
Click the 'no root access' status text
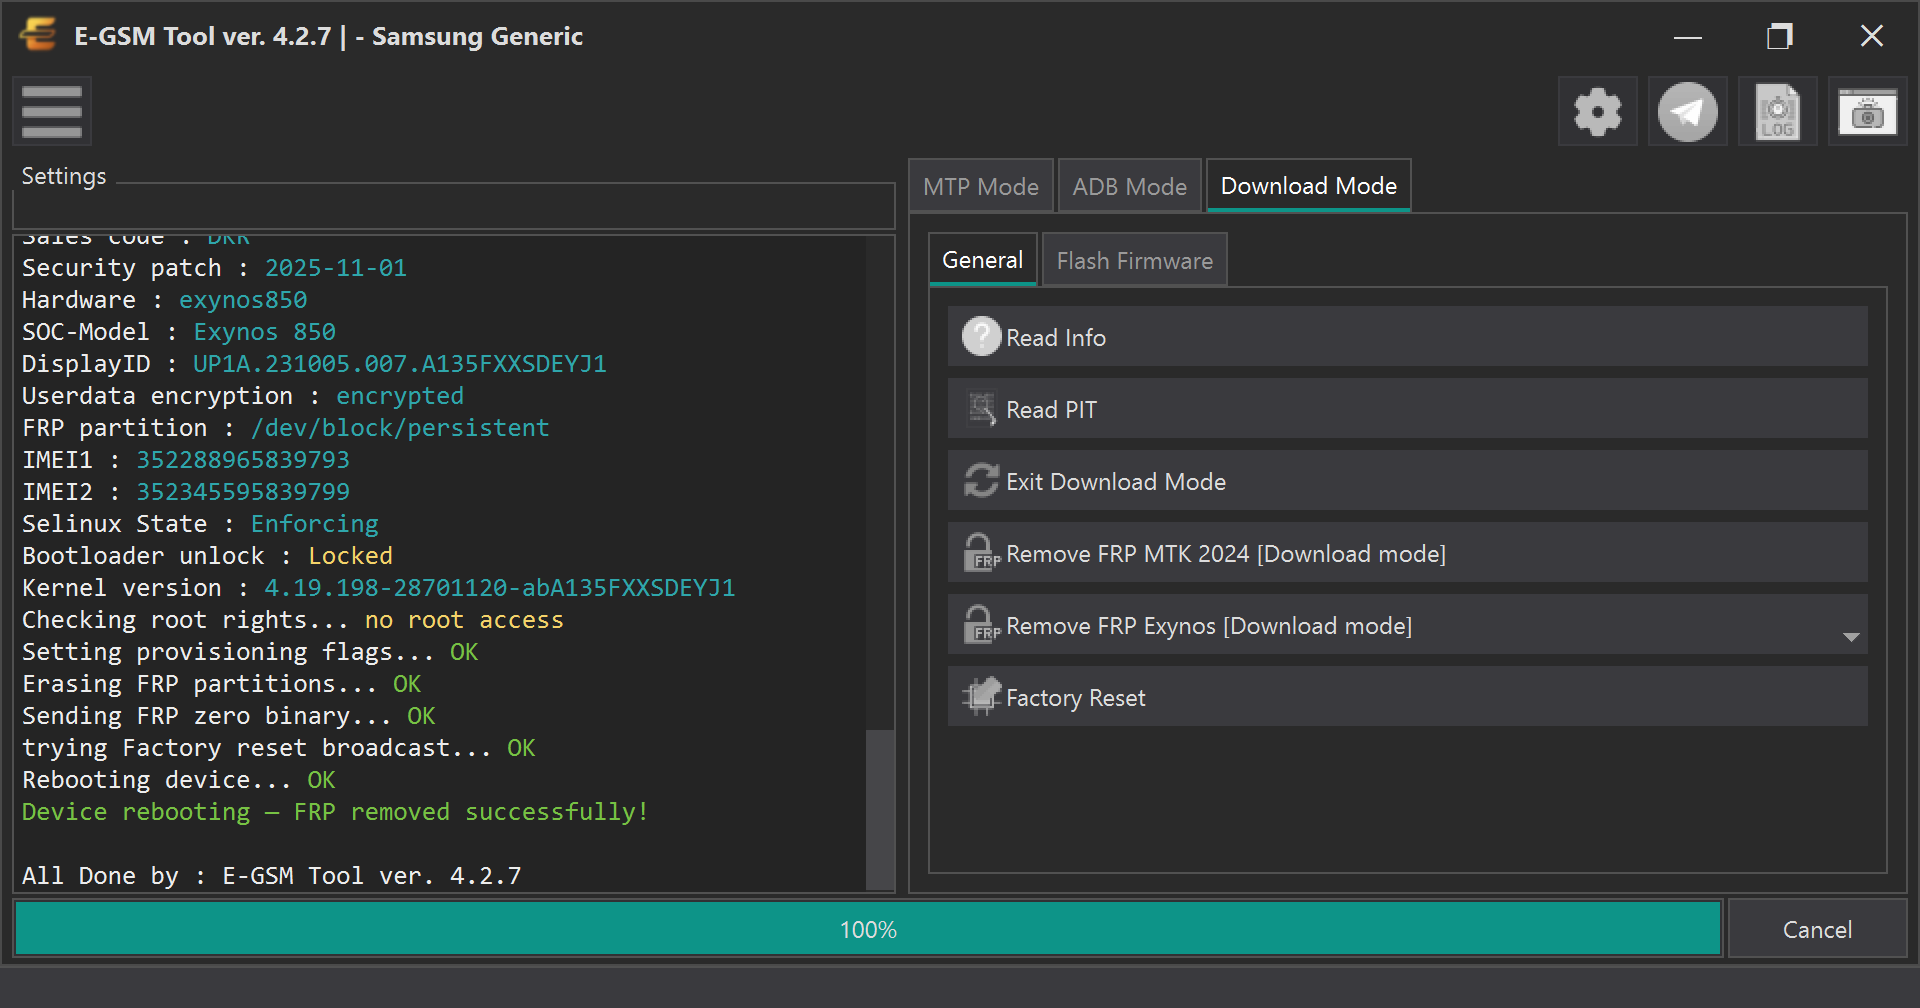coord(464,620)
